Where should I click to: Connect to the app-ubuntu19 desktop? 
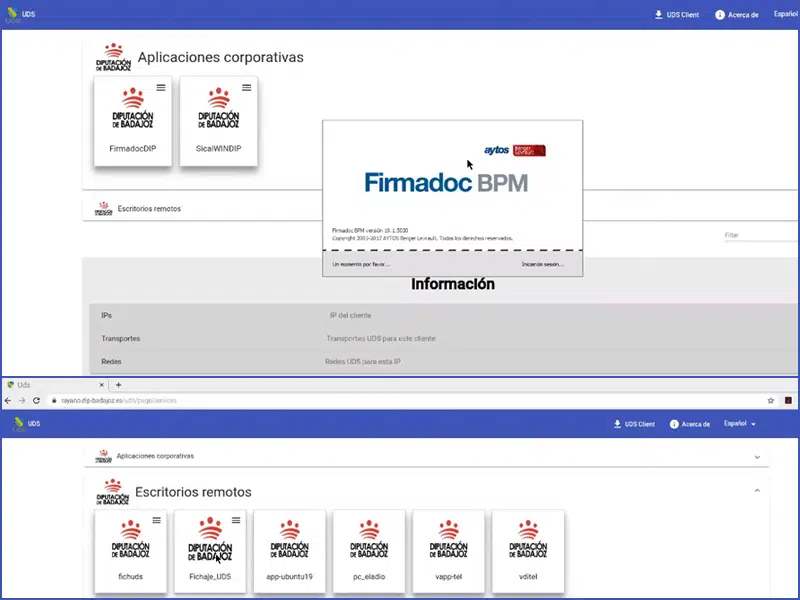pos(290,550)
